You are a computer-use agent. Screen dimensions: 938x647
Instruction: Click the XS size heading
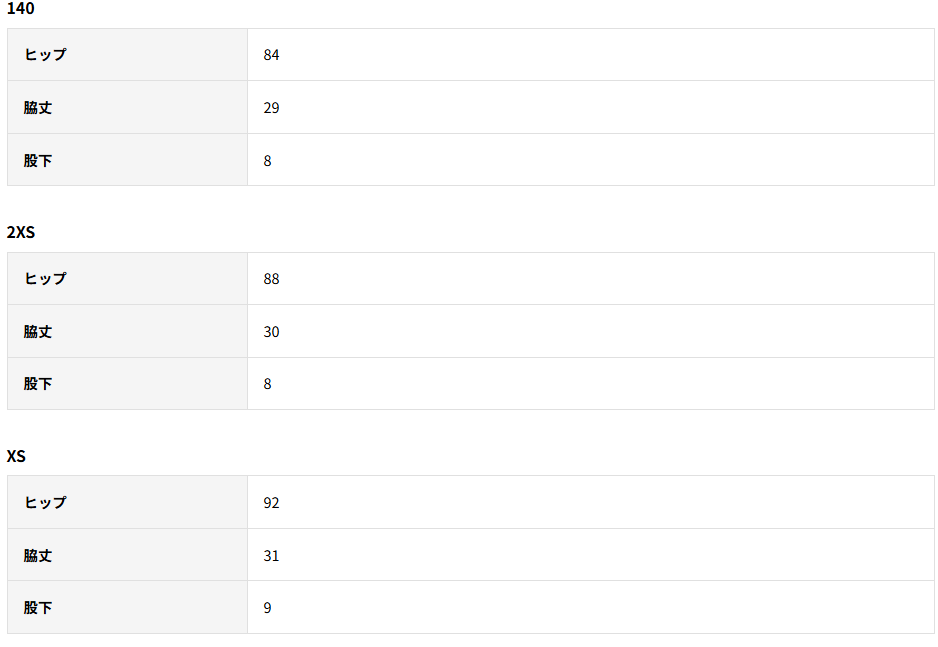pos(16,456)
